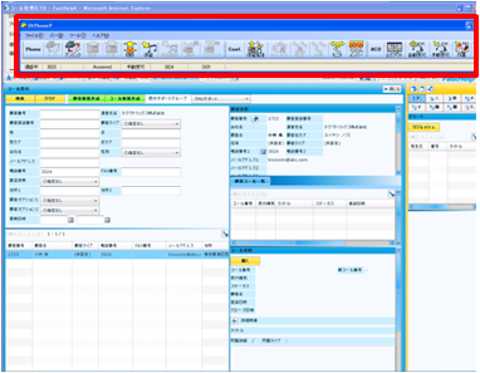
Task: Open the 性別 dropdown
Action: coord(151,153)
